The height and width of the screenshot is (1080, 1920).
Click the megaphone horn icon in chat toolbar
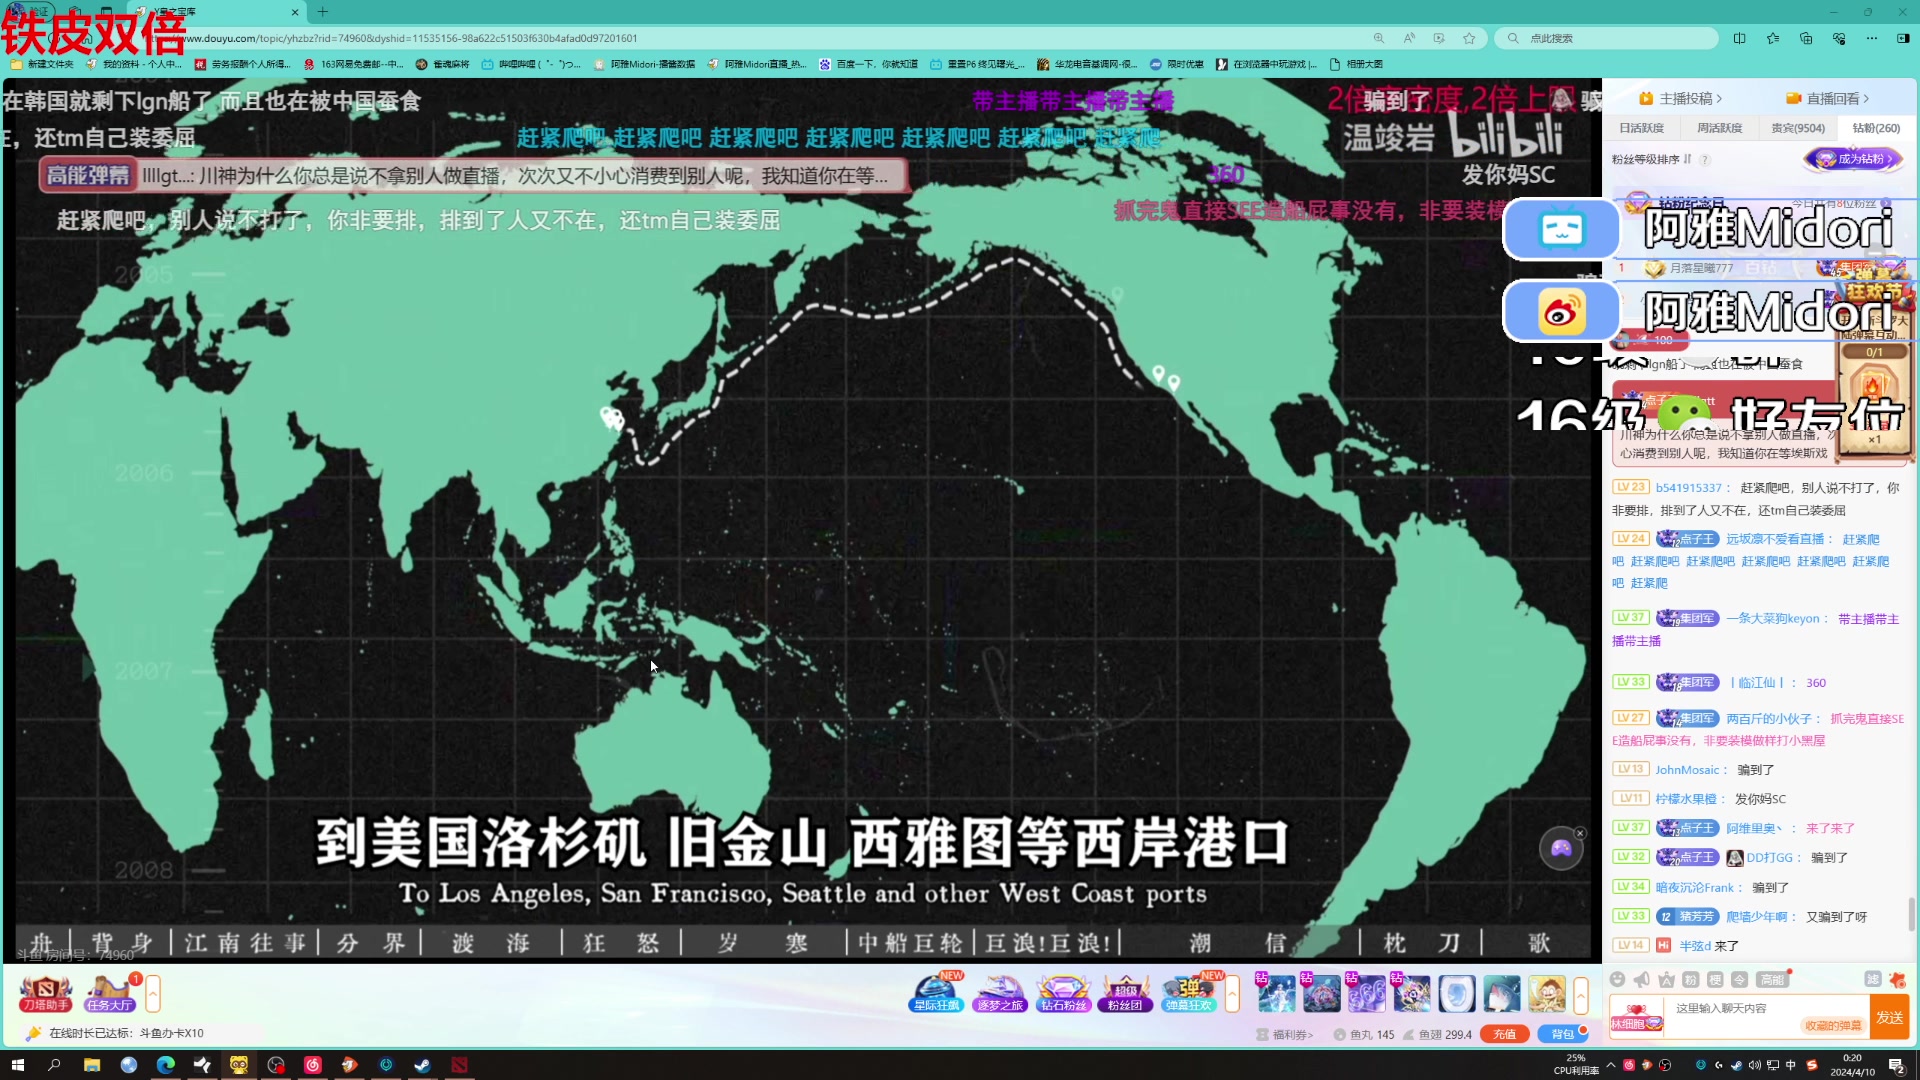coord(1642,979)
